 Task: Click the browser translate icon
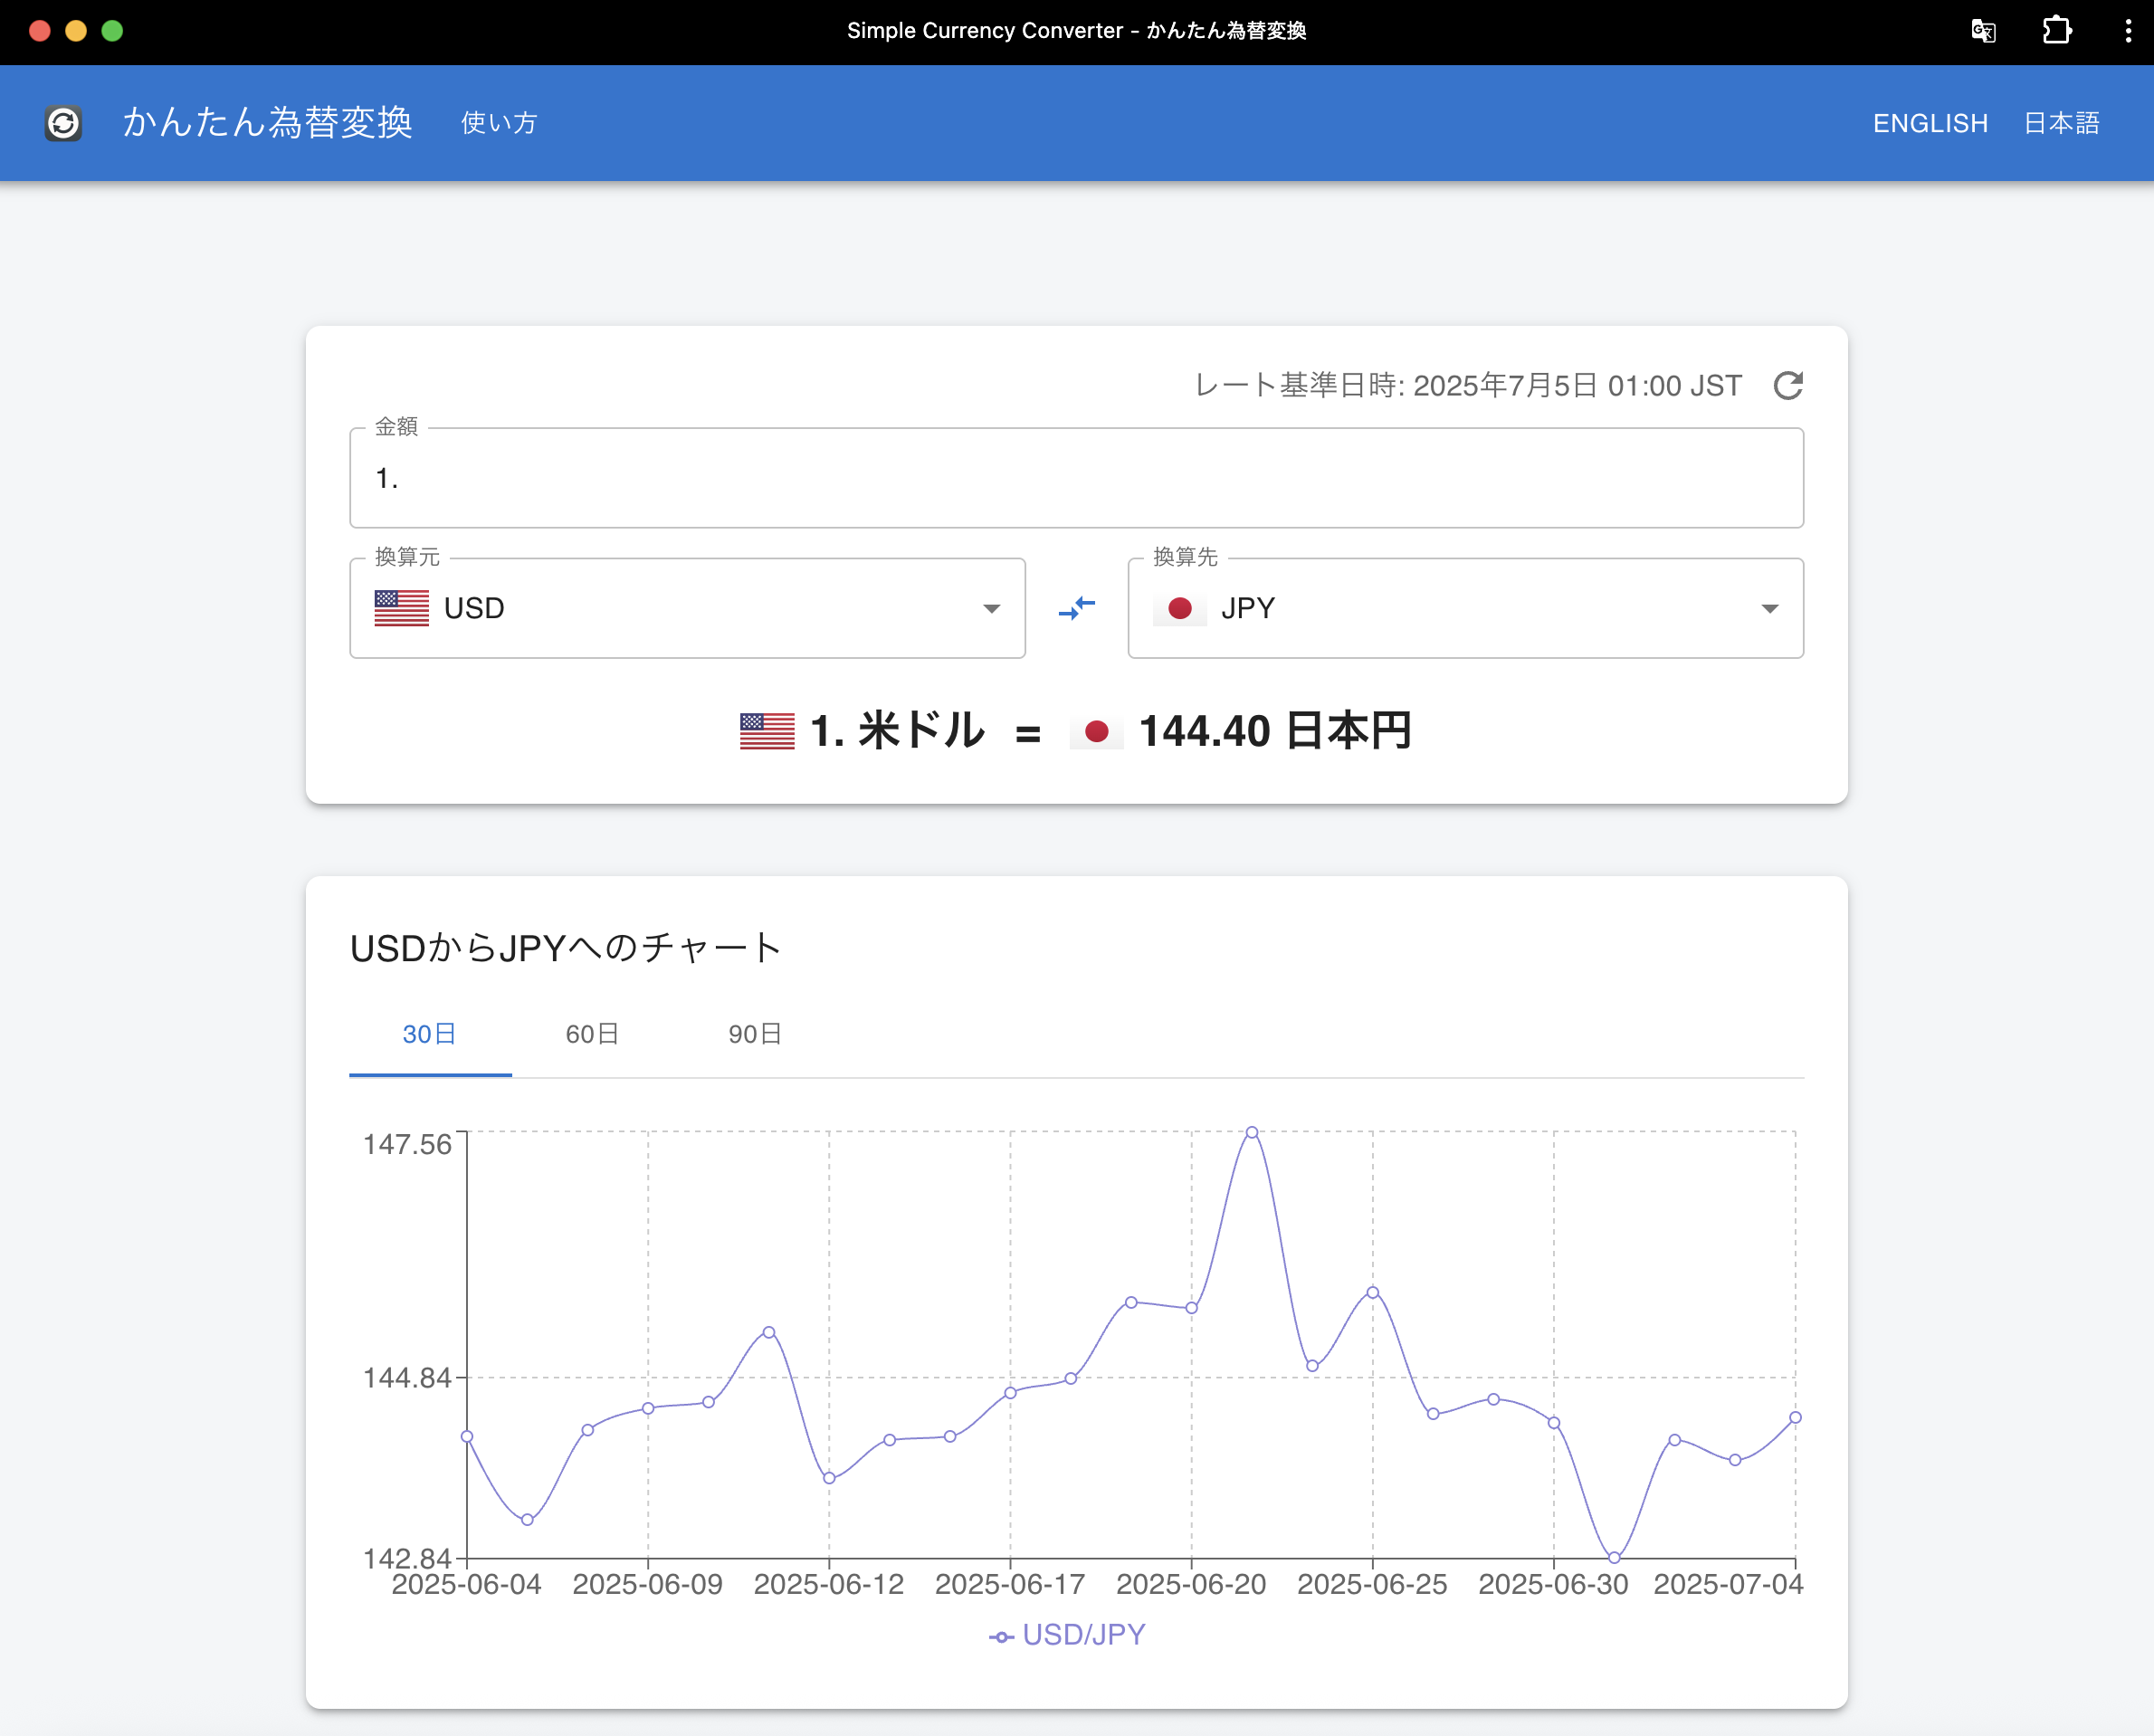click(1983, 31)
